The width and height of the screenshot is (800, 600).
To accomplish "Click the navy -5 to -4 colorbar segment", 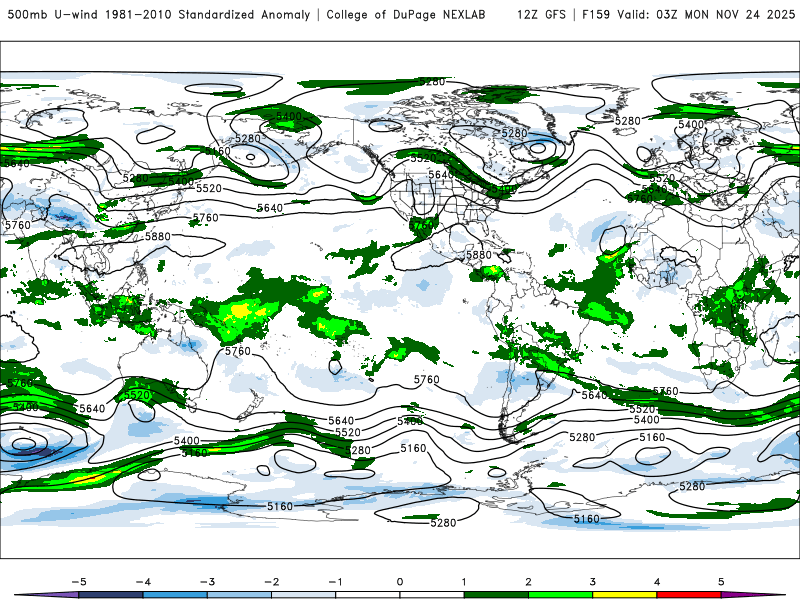I will pos(111,595).
